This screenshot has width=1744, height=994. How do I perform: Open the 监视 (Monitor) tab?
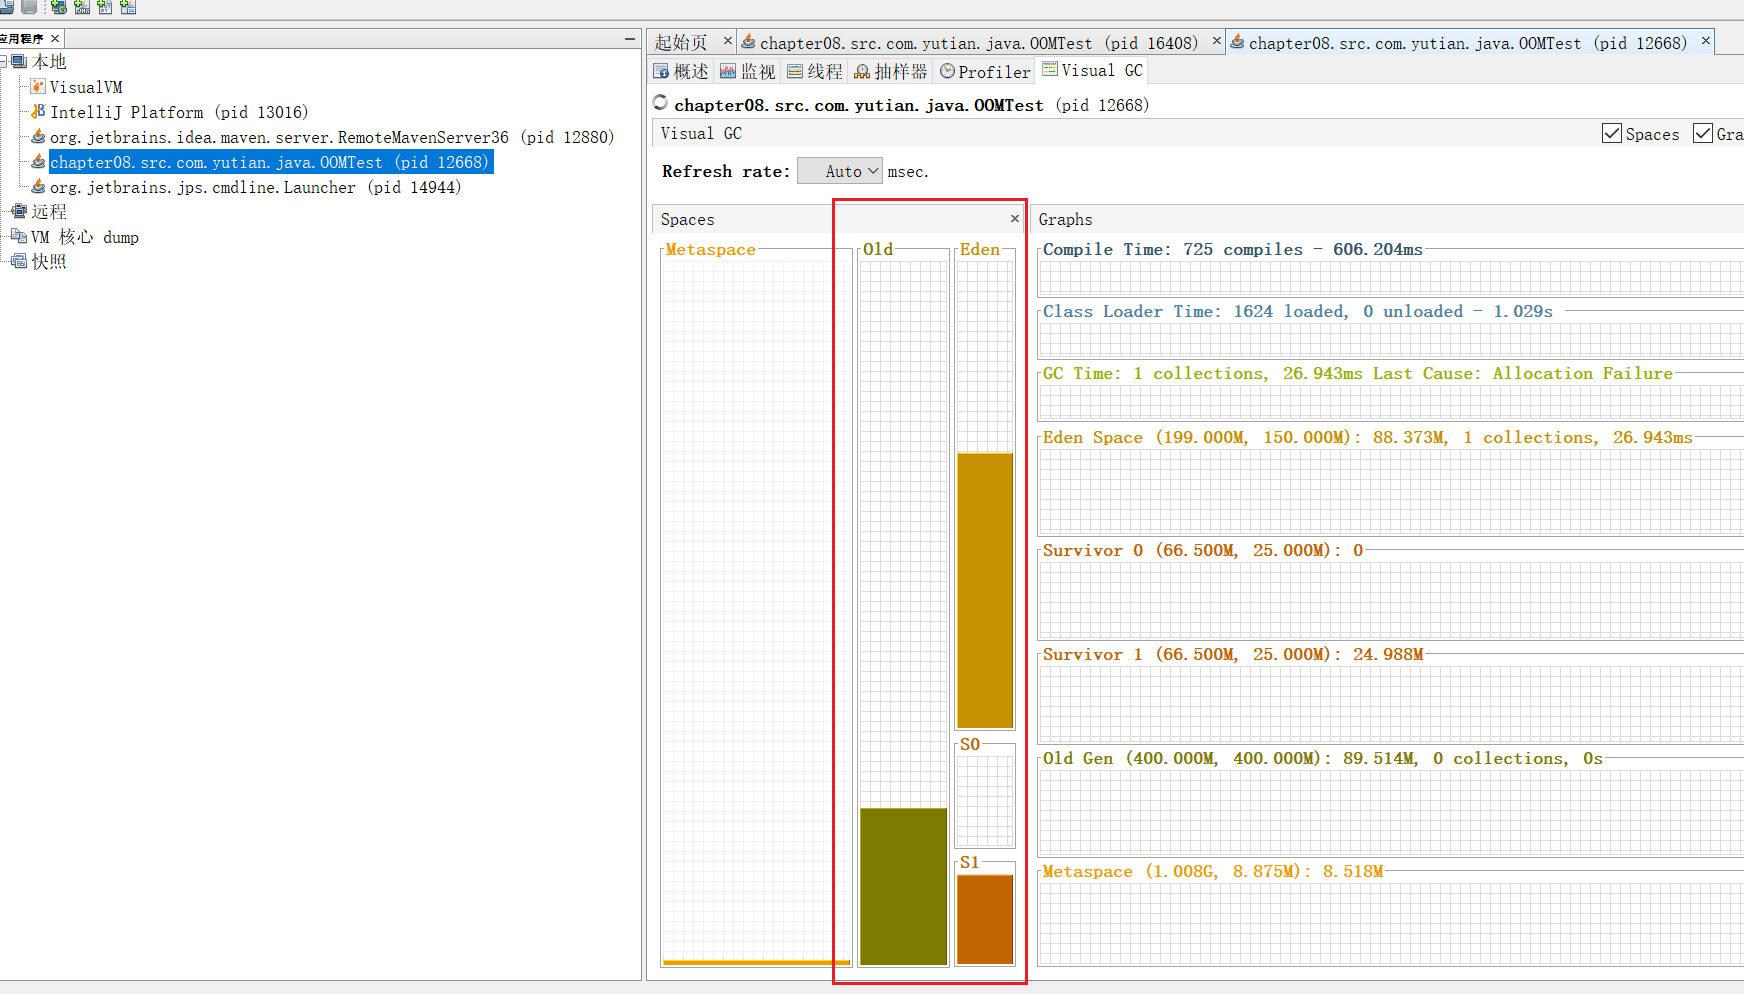pos(748,71)
